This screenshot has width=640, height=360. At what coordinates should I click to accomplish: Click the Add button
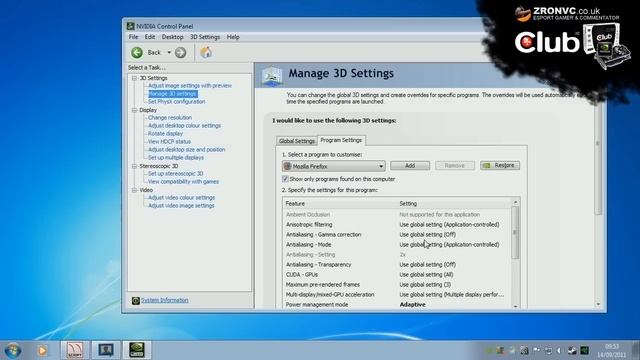coord(410,165)
